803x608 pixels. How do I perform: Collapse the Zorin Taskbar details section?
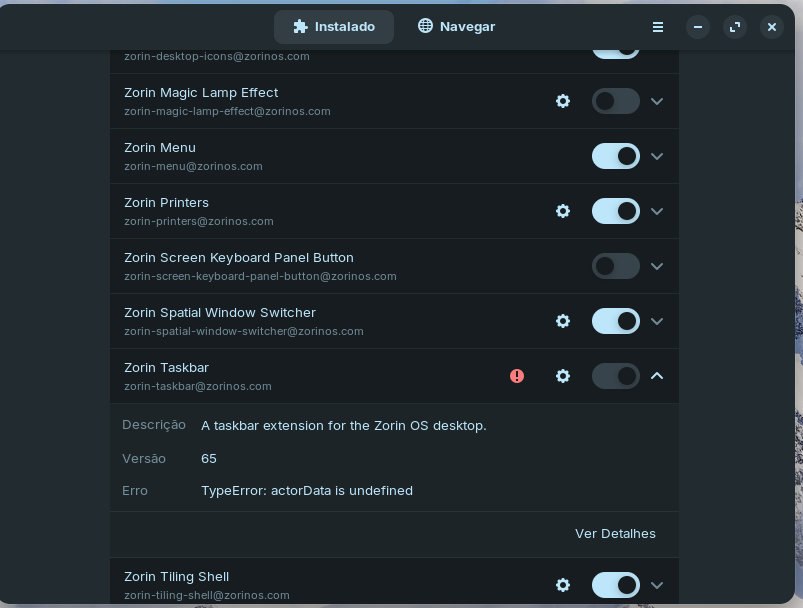657,376
